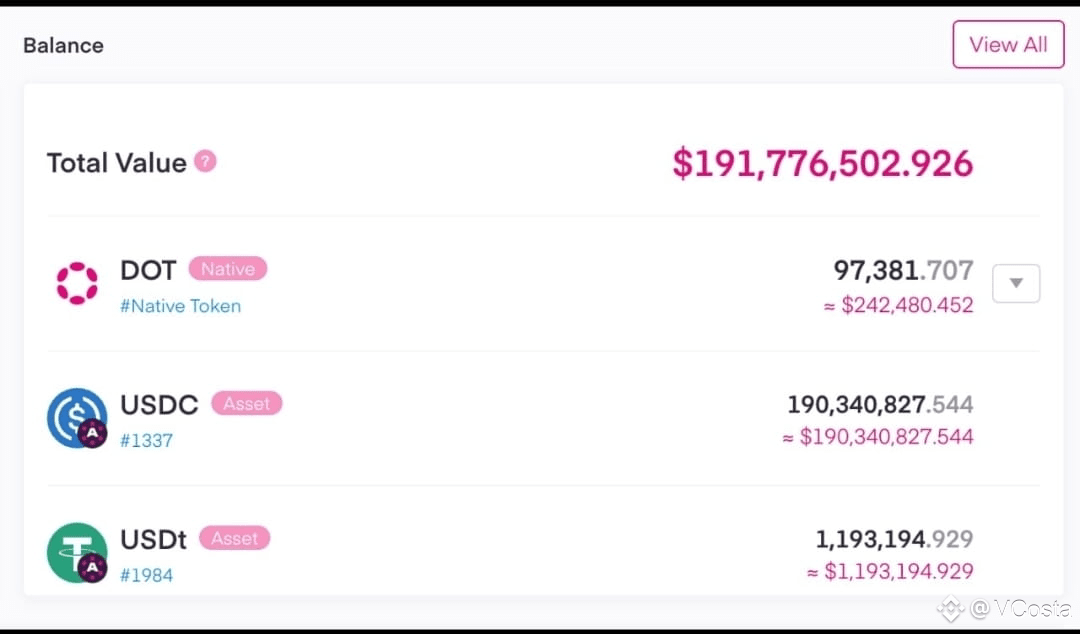Click the Asset tag beside USDC
Screen dimensions: 1080x634
pyautogui.click(x=247, y=403)
